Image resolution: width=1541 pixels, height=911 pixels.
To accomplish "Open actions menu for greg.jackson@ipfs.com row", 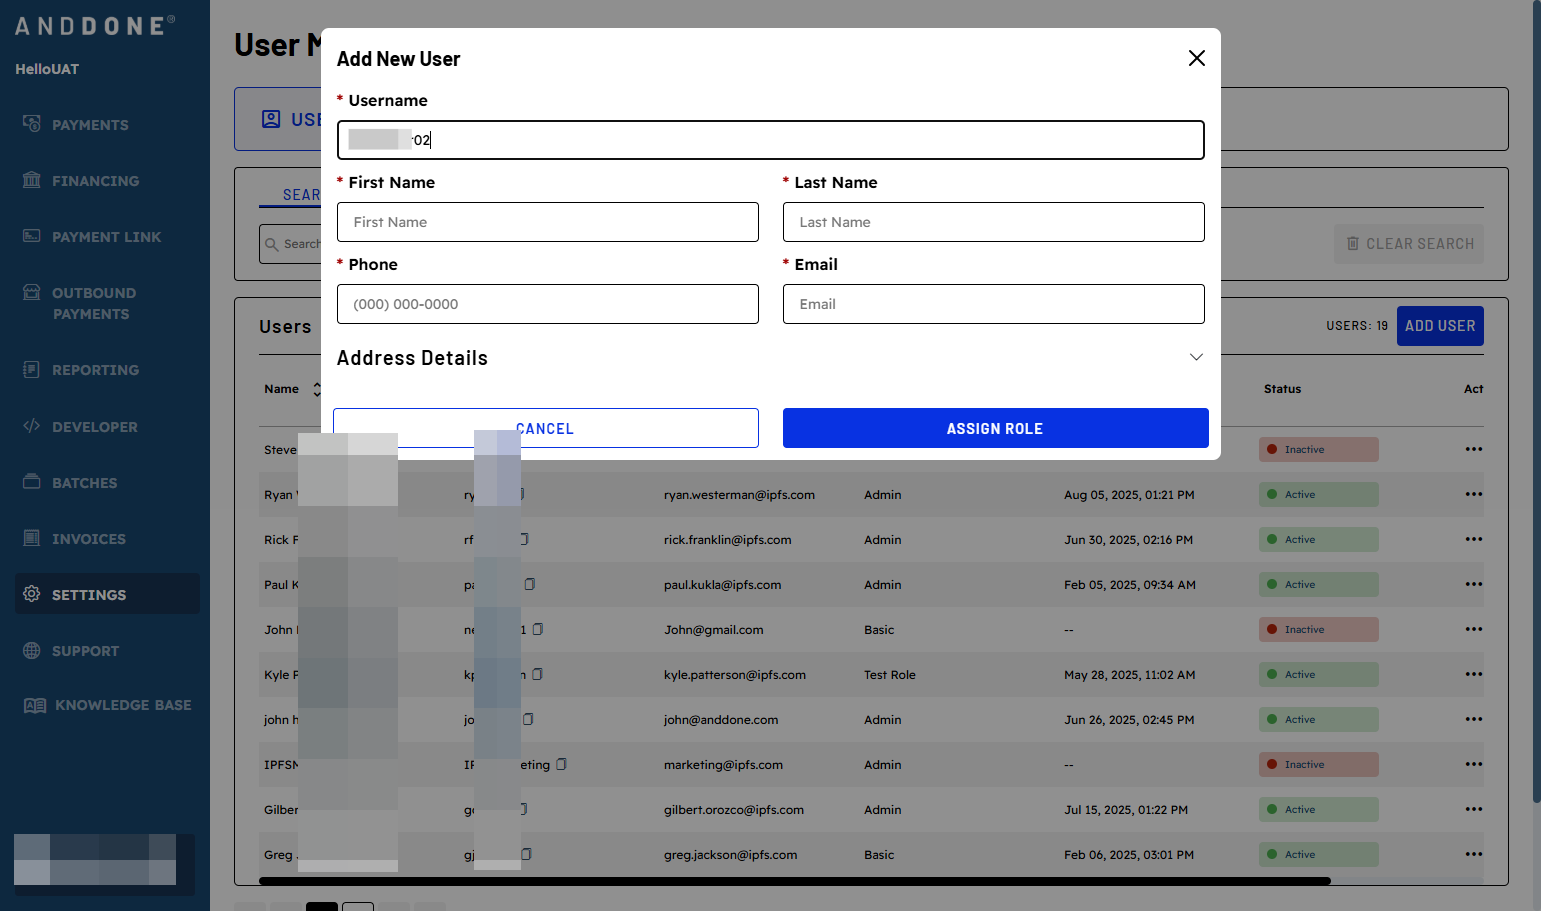I will point(1474,854).
